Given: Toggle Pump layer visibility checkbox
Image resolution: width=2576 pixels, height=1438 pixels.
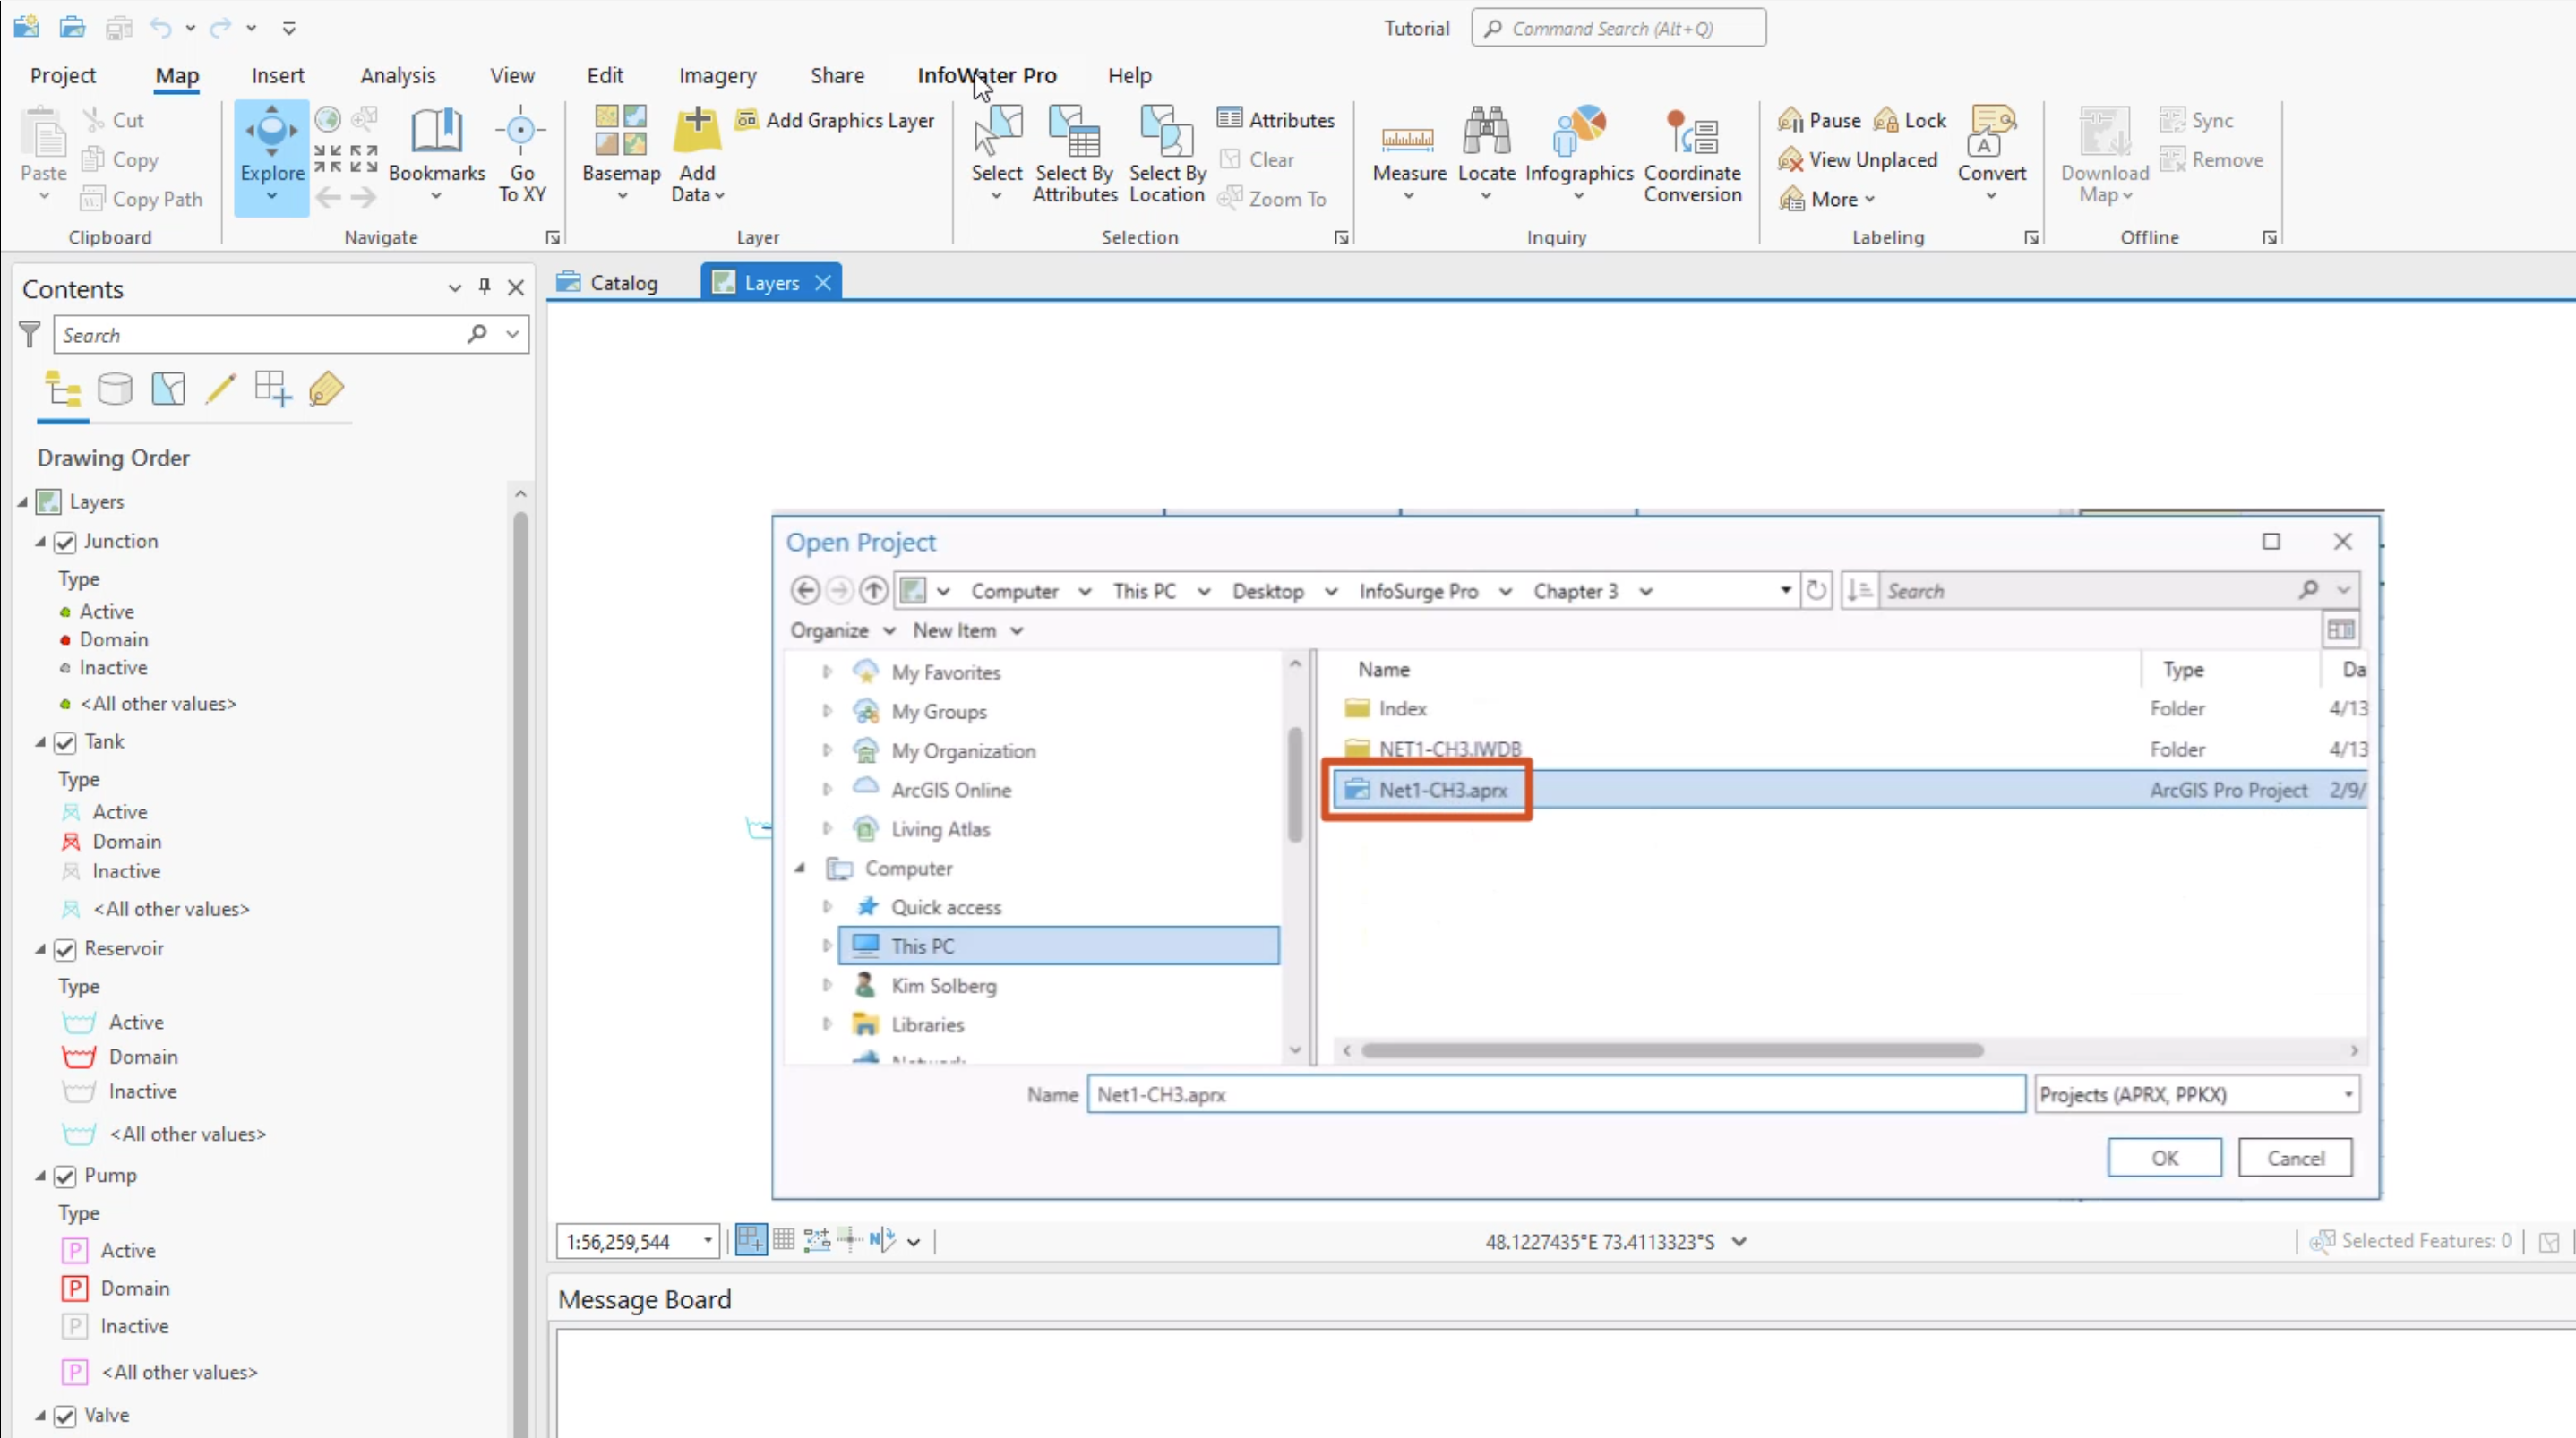Looking at the screenshot, I should coord(65,1175).
